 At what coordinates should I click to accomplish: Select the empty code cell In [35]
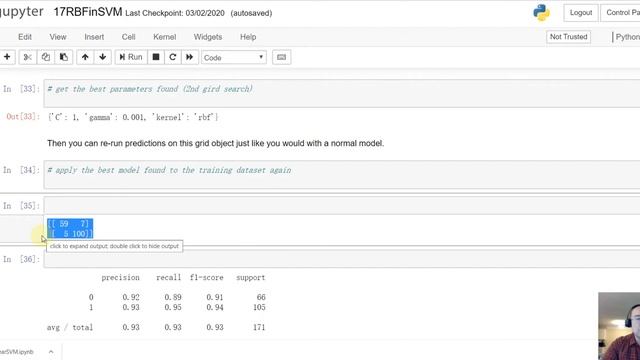342,205
